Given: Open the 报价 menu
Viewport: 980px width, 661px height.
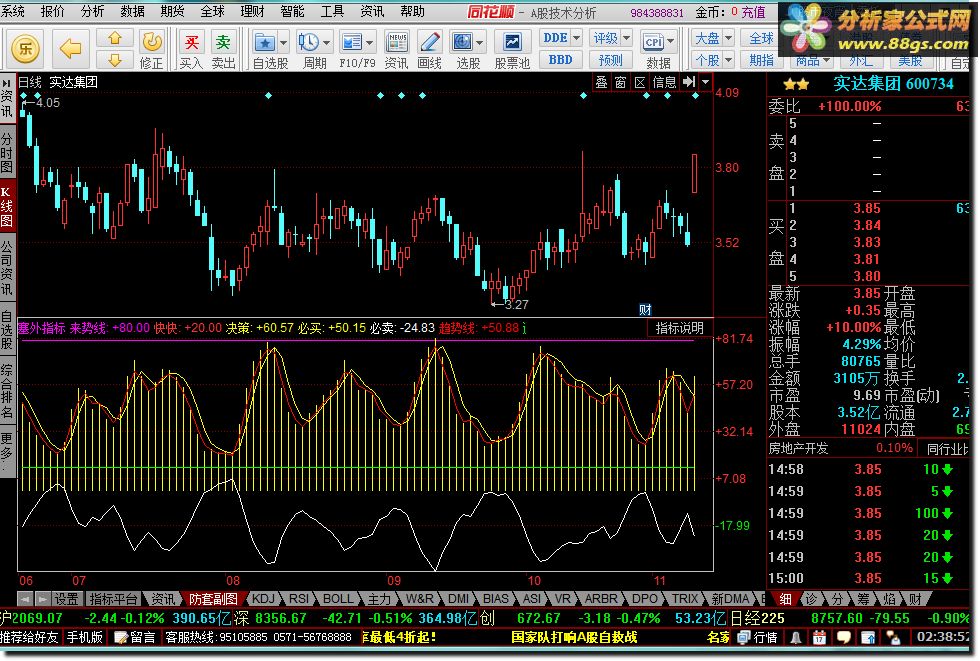Looking at the screenshot, I should [x=52, y=11].
